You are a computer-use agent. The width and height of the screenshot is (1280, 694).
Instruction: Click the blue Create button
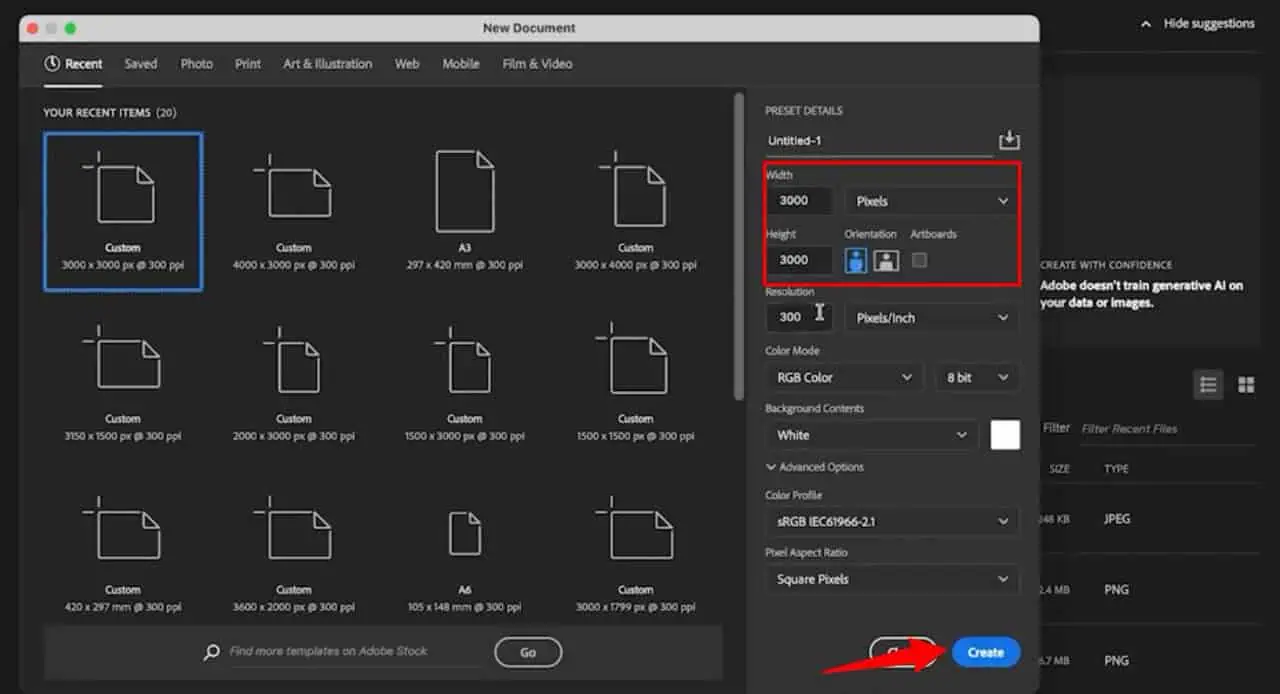(x=986, y=652)
